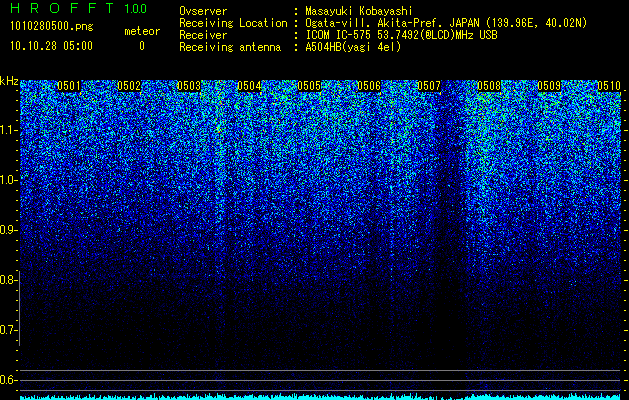
Task: Click the 0508 time marker
Action: tap(489, 86)
